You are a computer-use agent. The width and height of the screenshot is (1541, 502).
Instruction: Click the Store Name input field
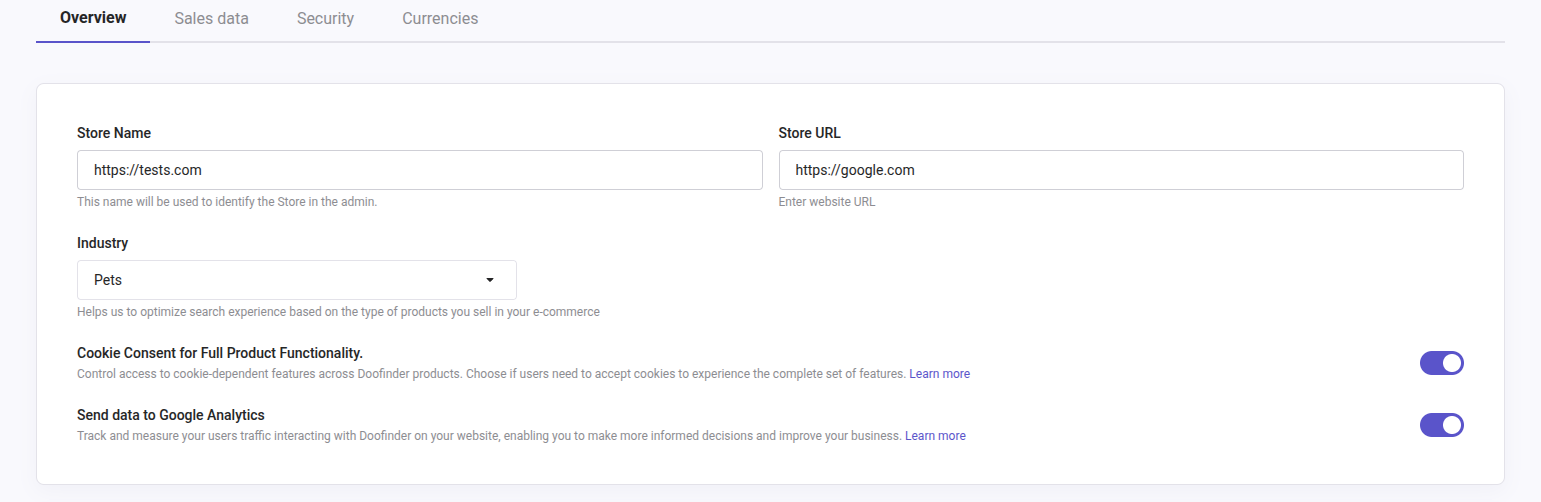tap(420, 170)
